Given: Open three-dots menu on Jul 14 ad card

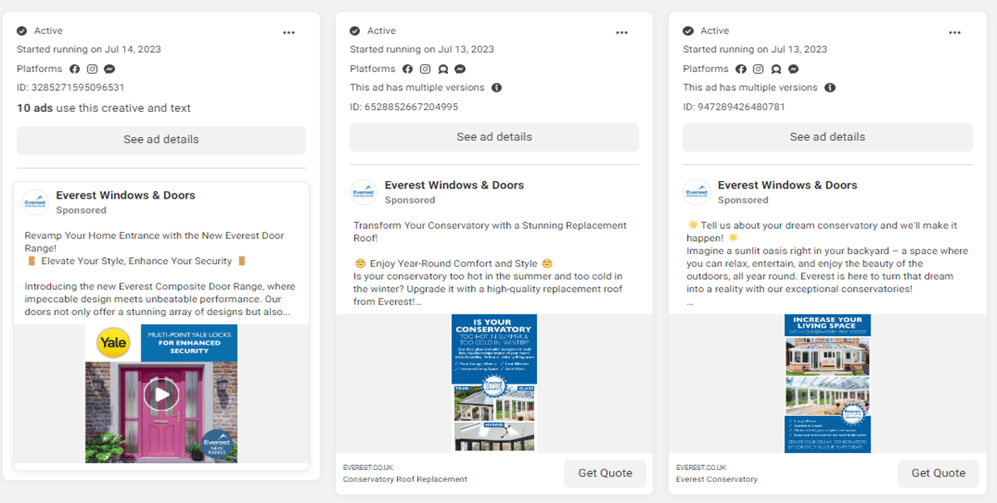Looking at the screenshot, I should (289, 32).
